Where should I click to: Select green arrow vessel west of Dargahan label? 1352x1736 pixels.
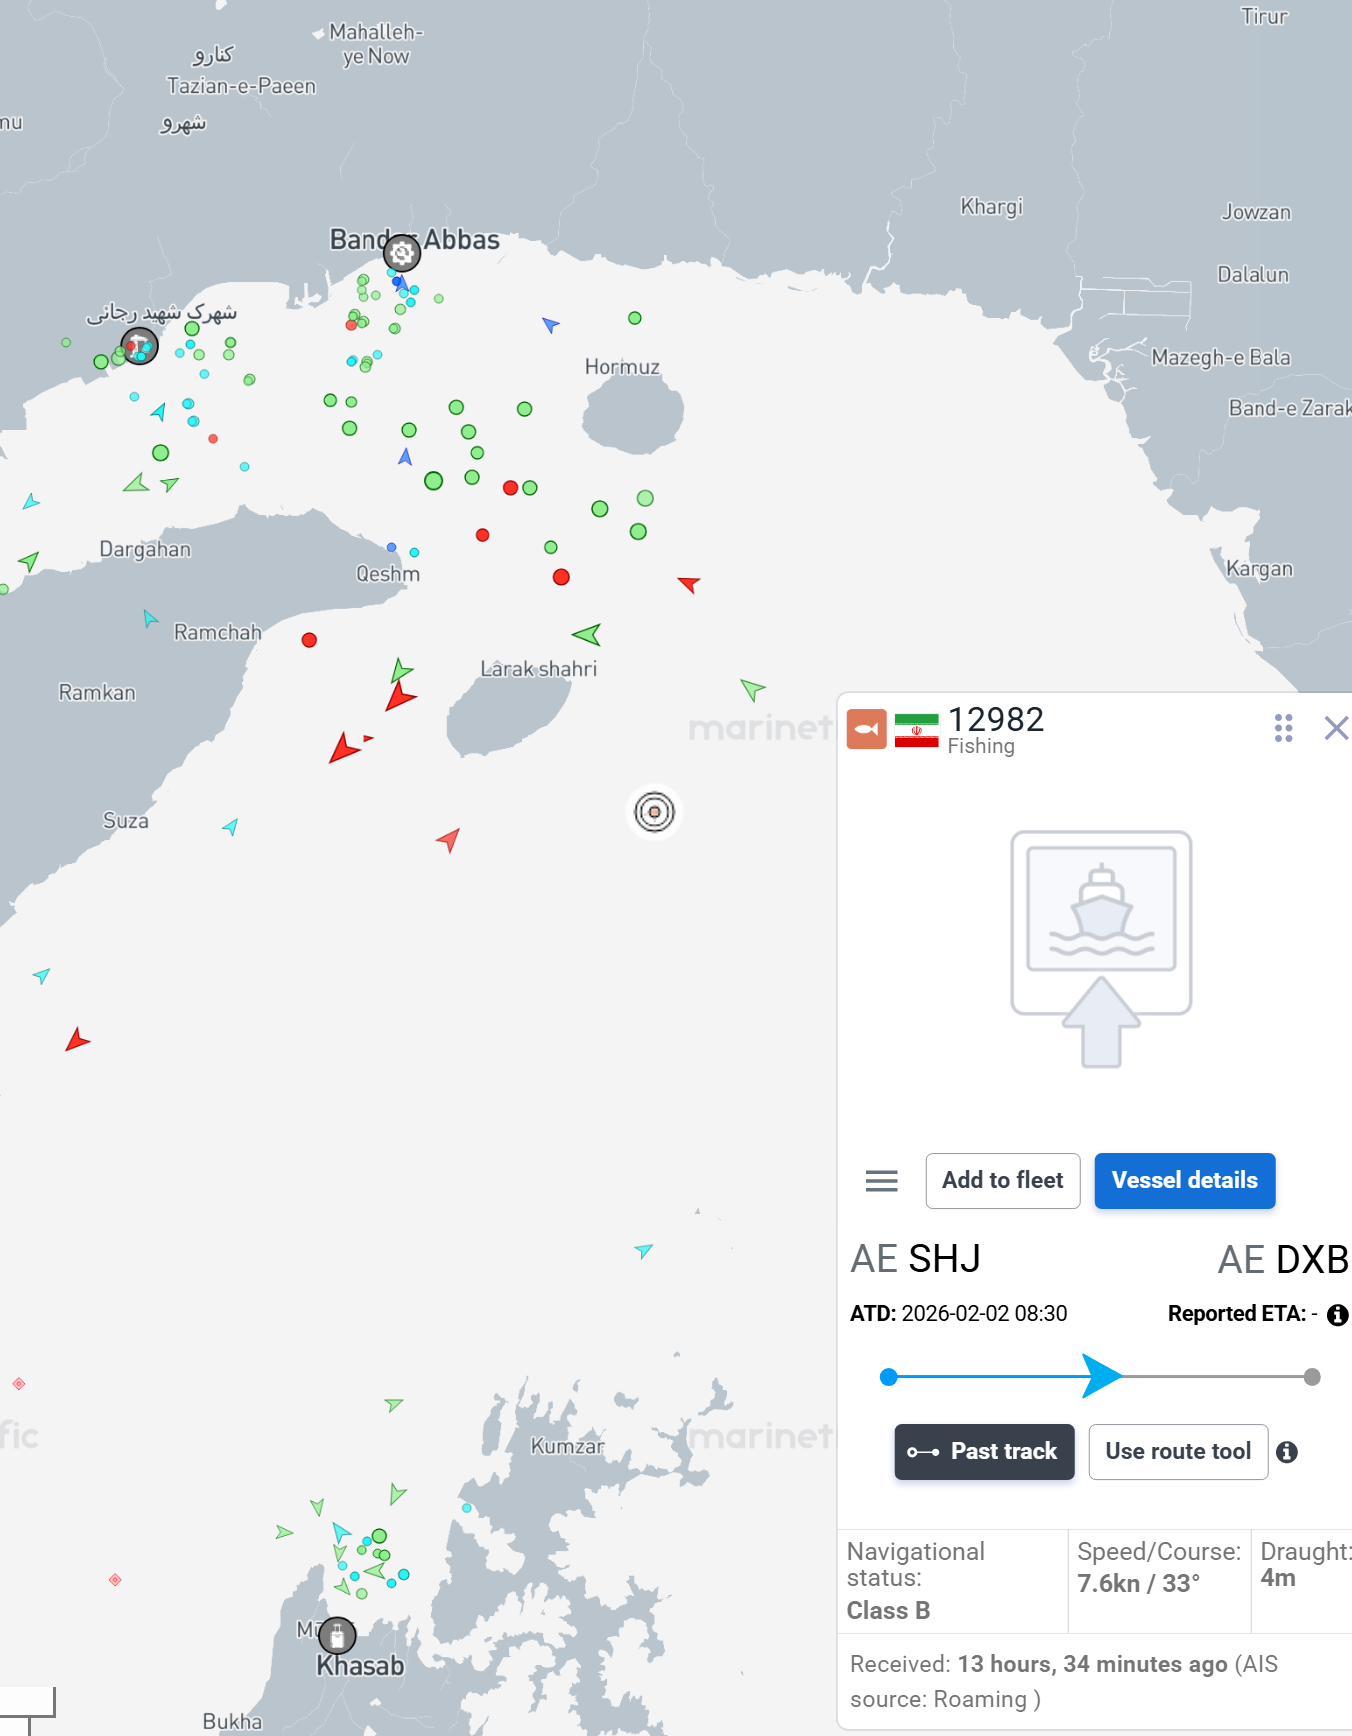pos(29,561)
